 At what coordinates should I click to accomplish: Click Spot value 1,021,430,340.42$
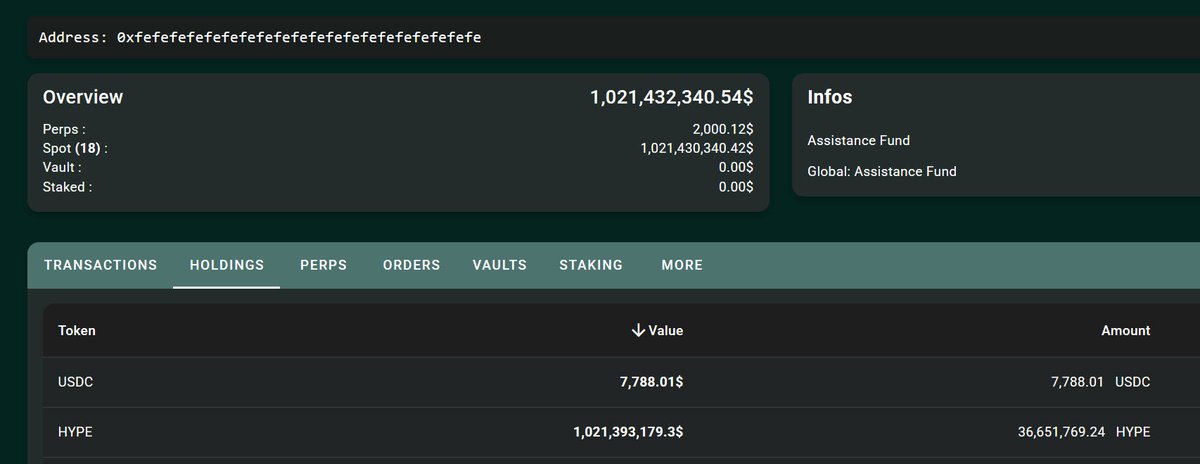pos(697,148)
